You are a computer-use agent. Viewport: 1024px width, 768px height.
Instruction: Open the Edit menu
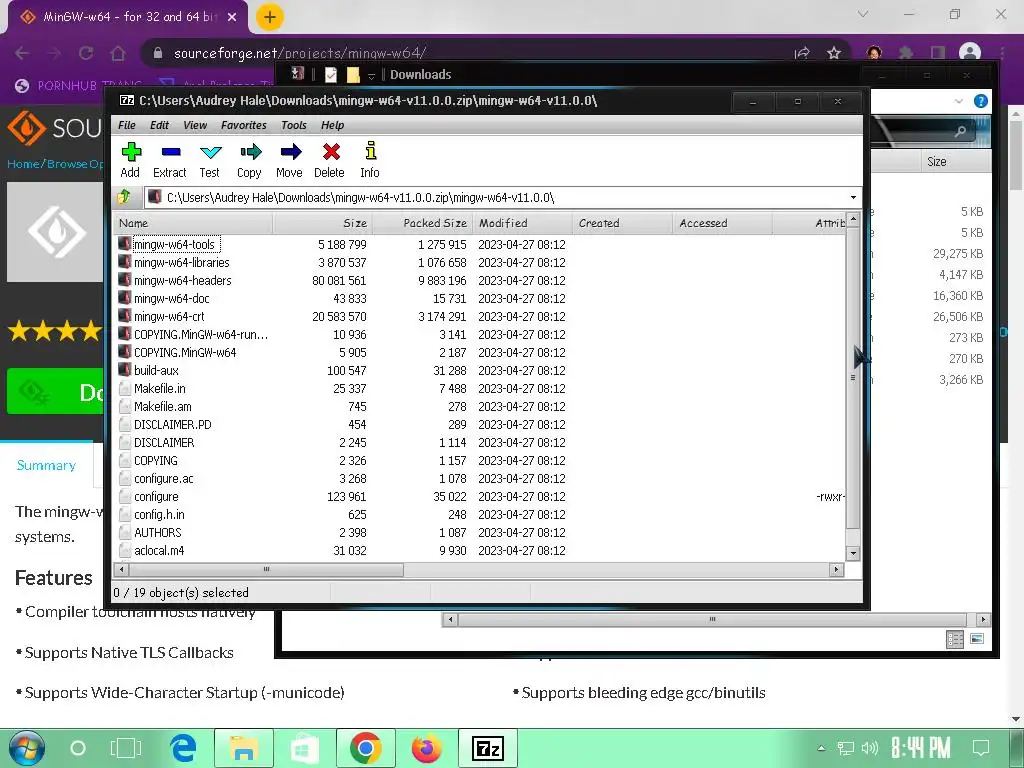(159, 125)
